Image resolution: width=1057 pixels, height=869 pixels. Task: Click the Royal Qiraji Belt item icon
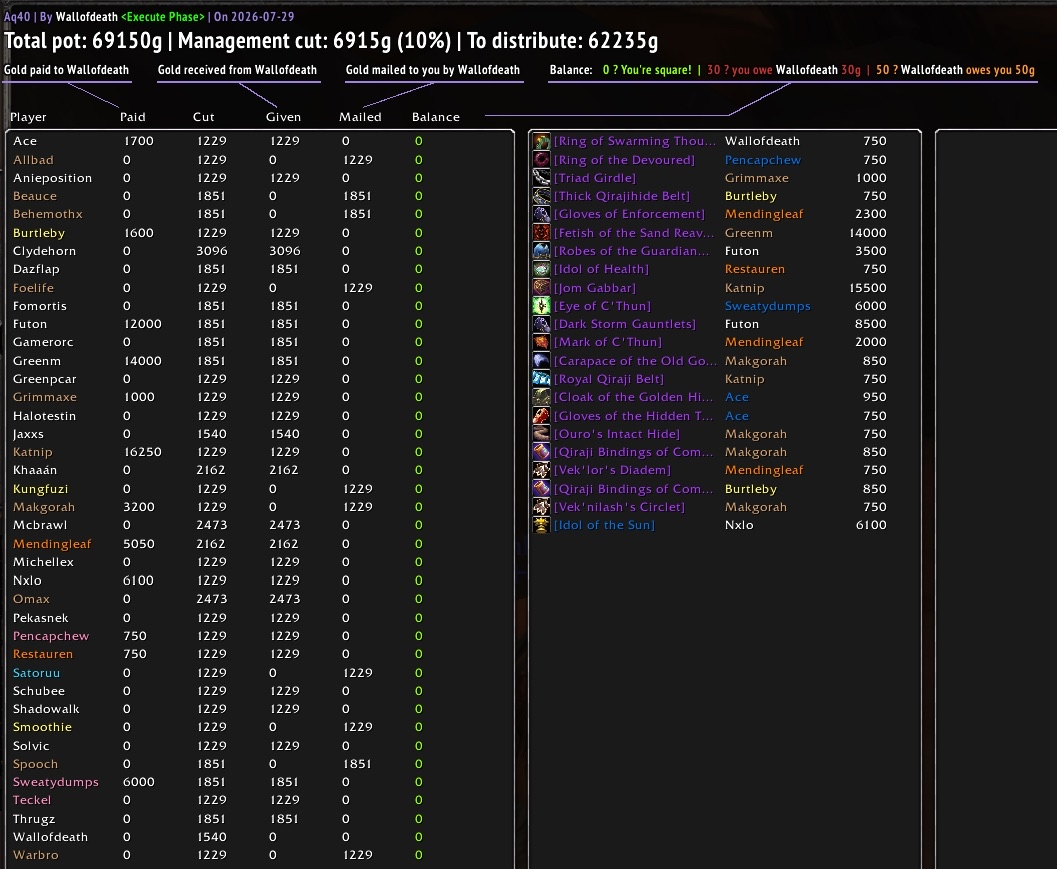point(541,379)
